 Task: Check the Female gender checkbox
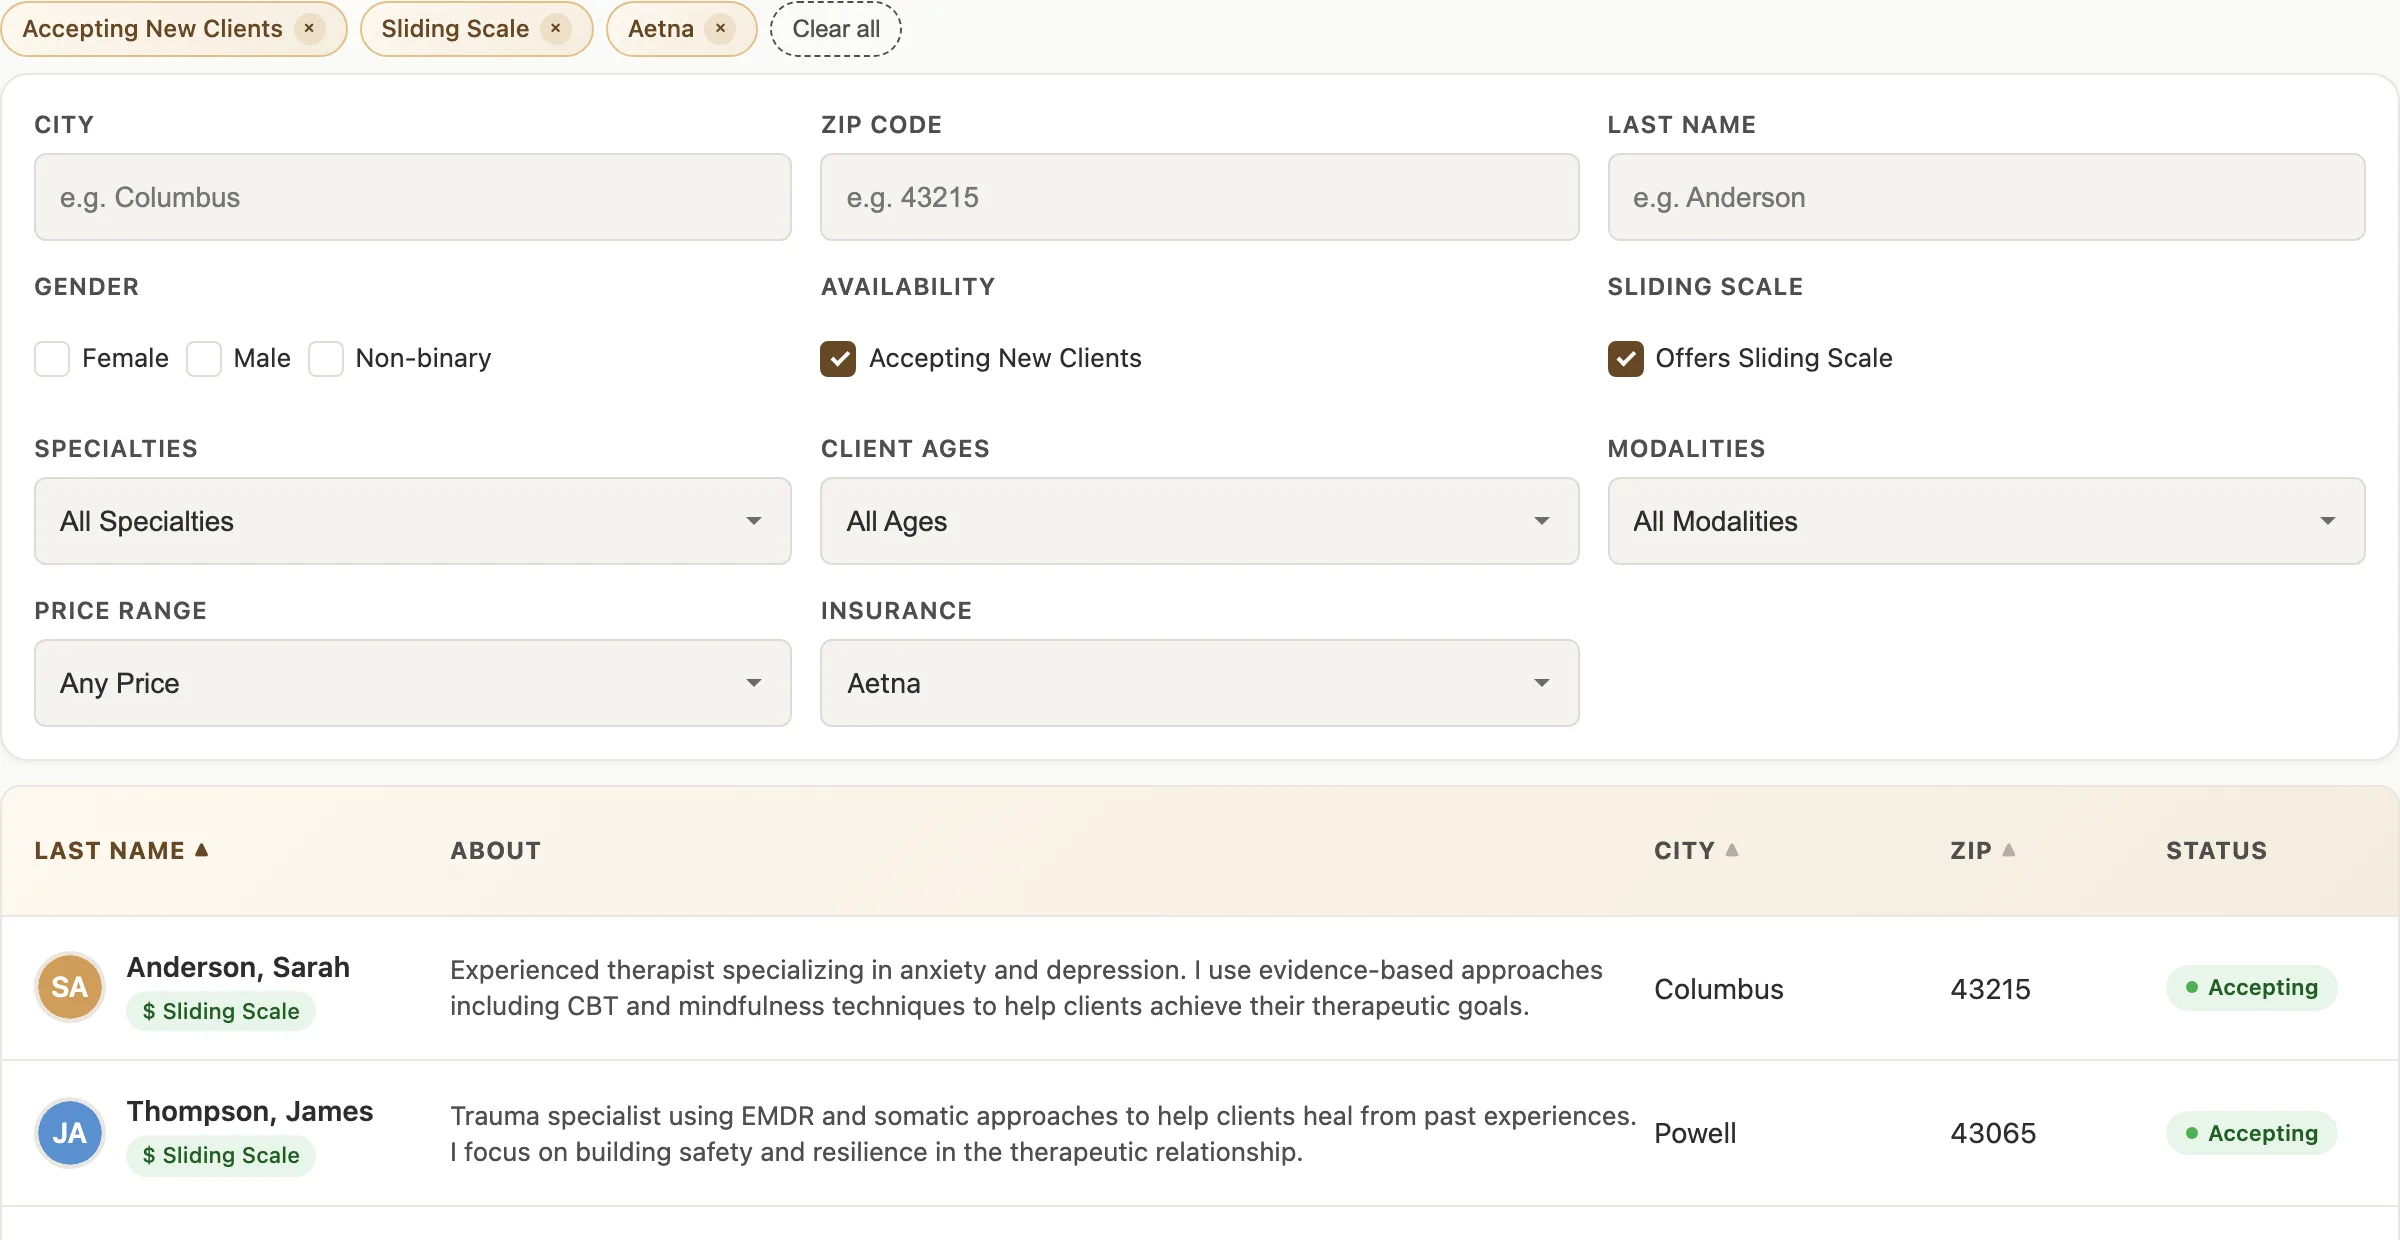(x=52, y=358)
